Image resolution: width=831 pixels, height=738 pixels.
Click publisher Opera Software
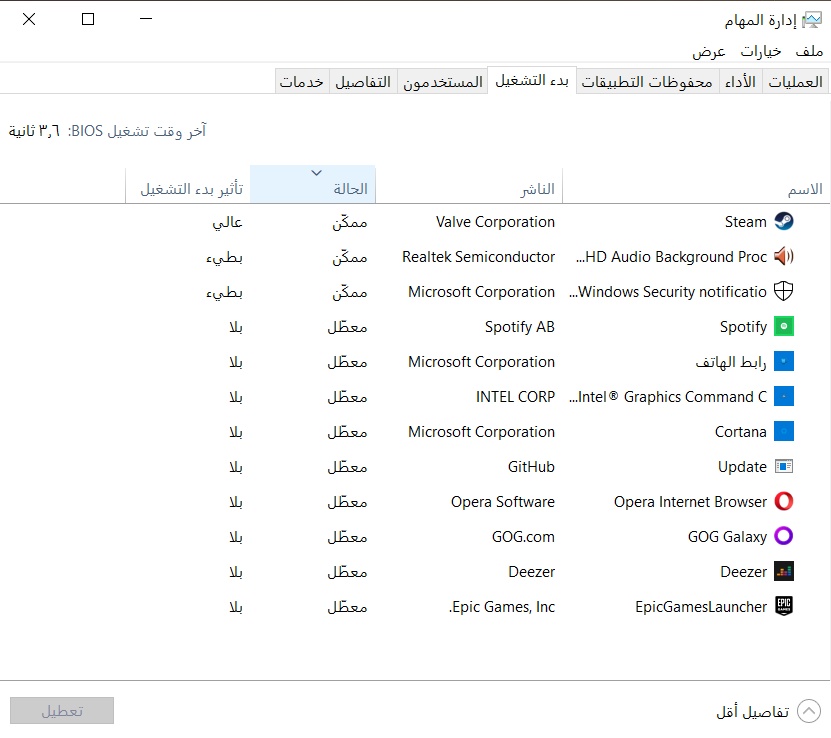(502, 502)
